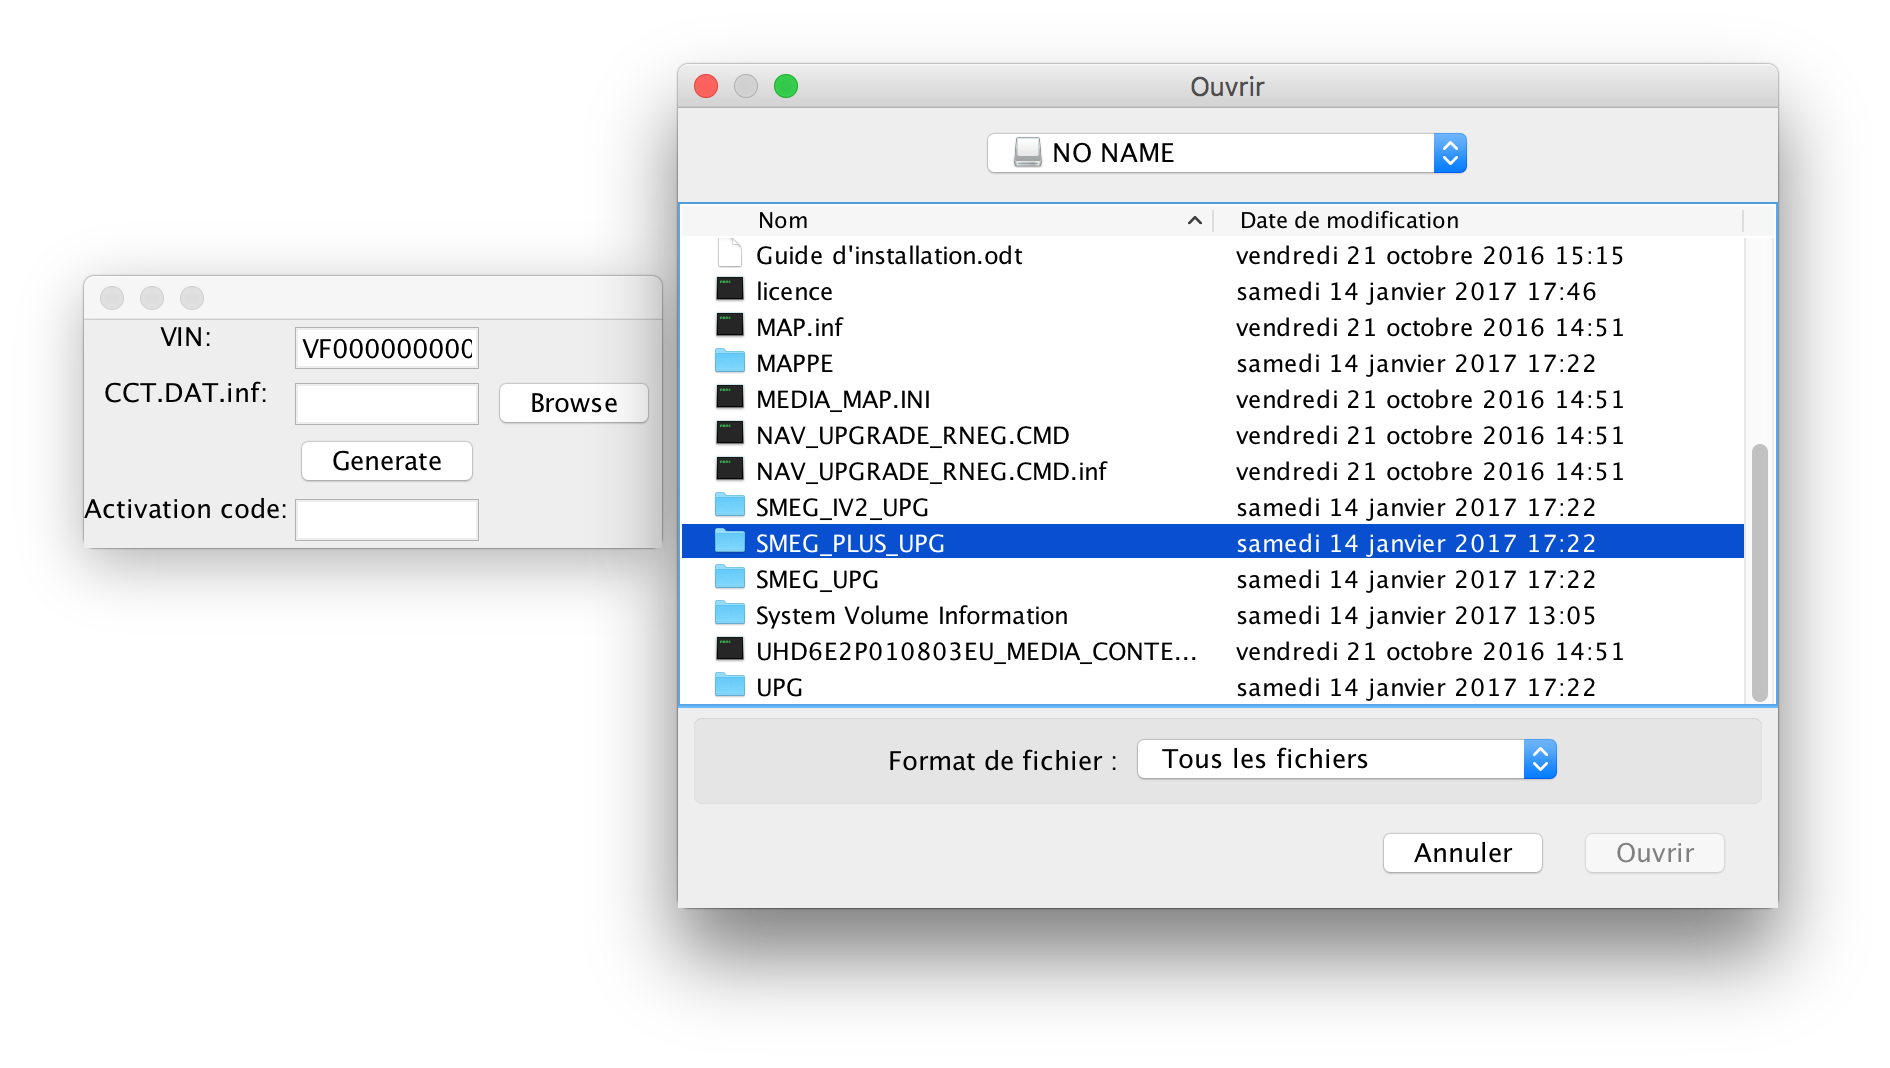Image resolution: width=1890 pixels, height=1068 pixels.
Task: Click the System Volume Information folder icon
Action: click(730, 614)
